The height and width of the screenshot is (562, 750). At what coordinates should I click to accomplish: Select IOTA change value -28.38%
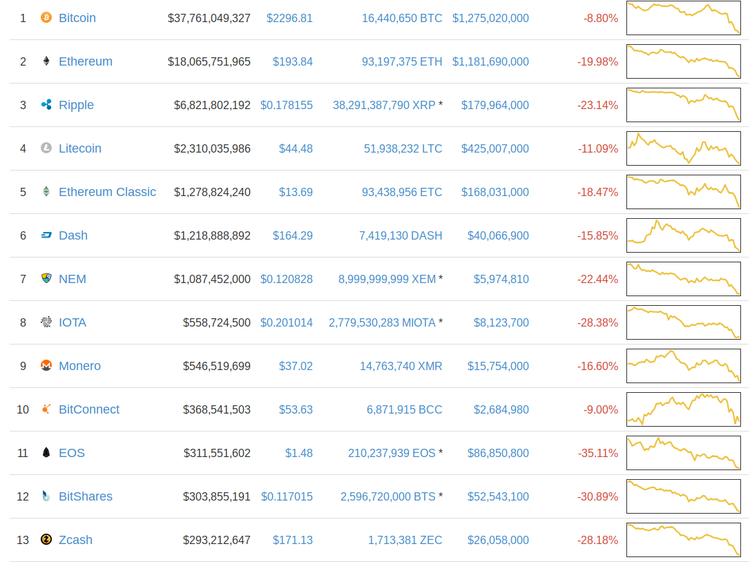[598, 323]
